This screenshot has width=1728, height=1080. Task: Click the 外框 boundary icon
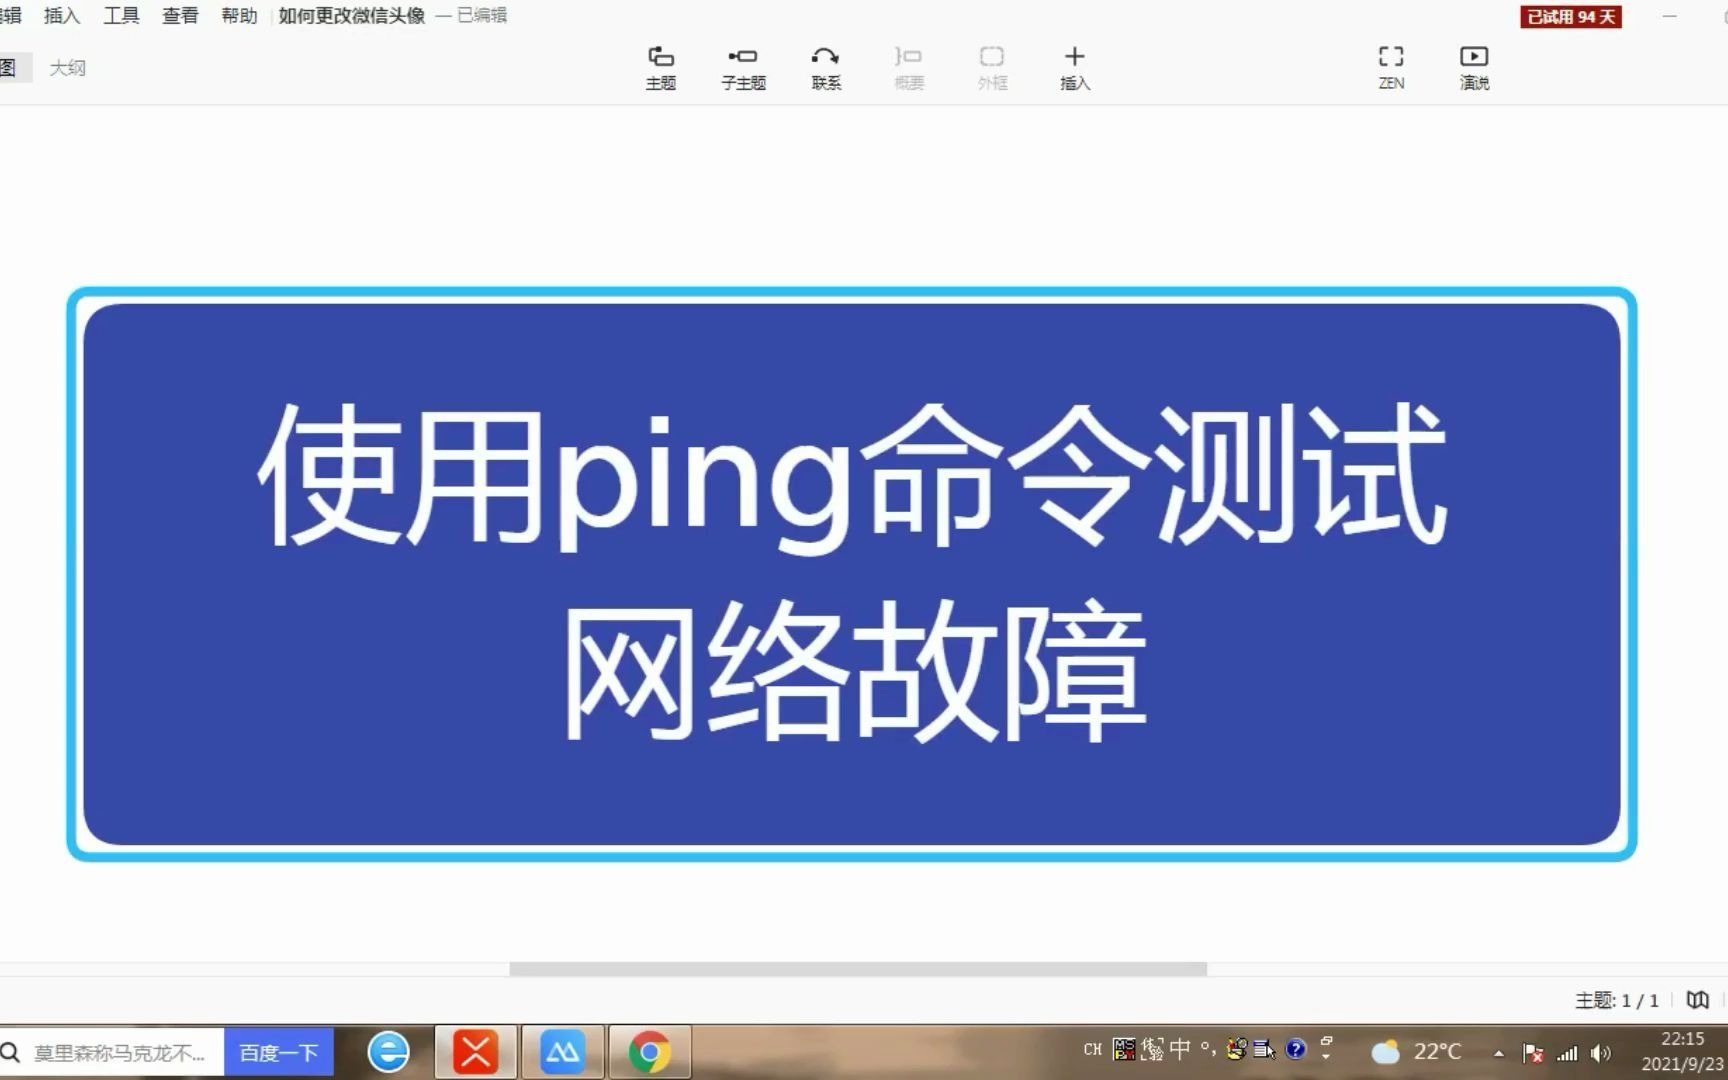[992, 68]
